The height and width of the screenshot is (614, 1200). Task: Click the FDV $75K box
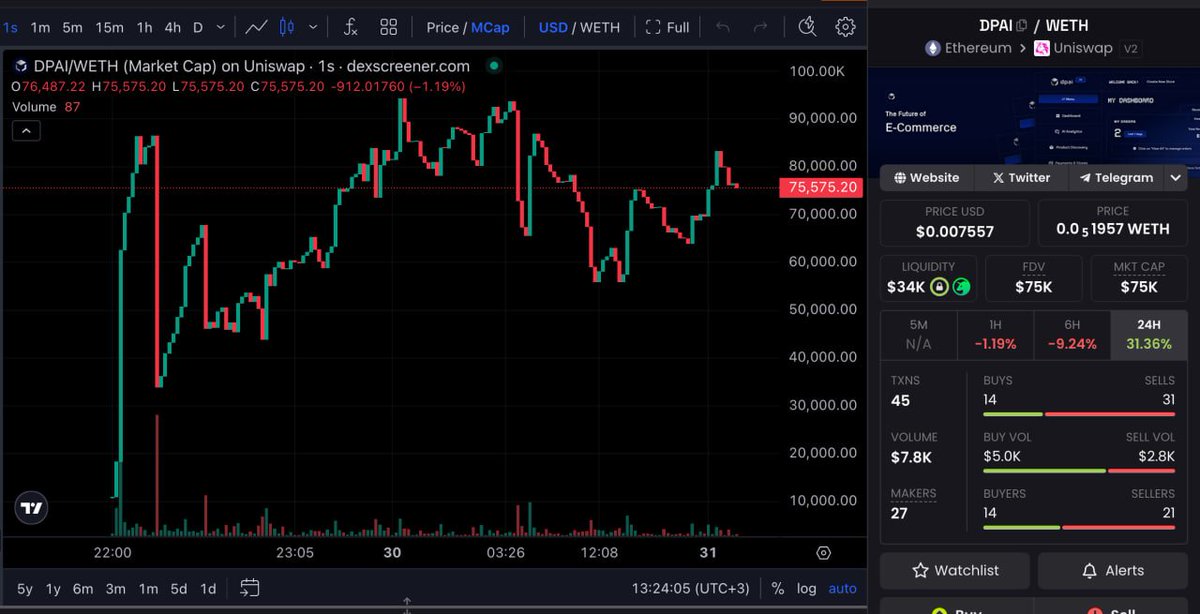point(1033,278)
